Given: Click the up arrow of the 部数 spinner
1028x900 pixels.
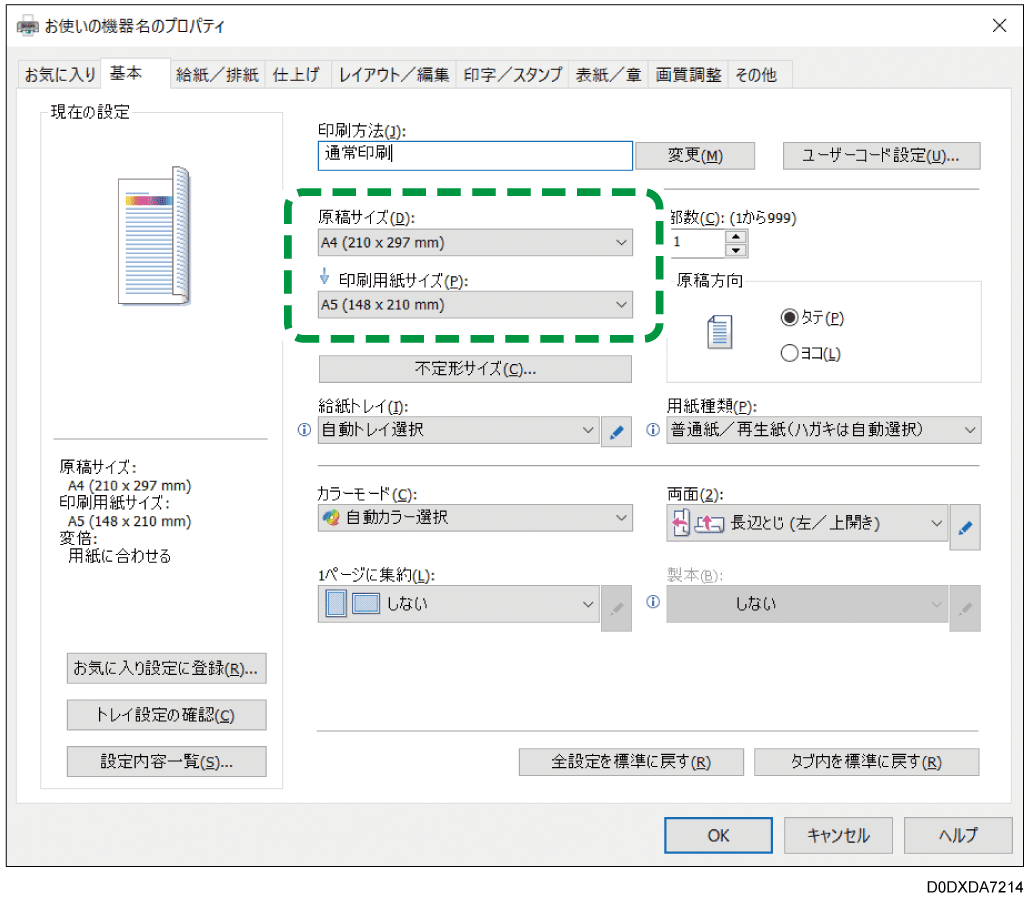Looking at the screenshot, I should coord(736,237).
